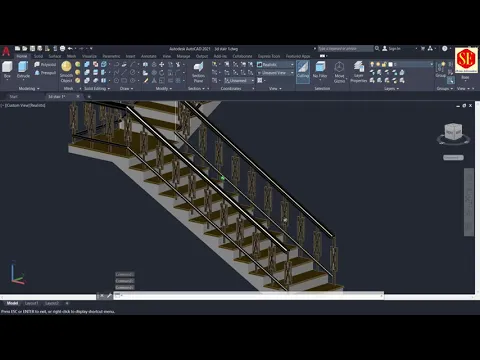Toggle layer on/off lightbulb in layer list

pyautogui.click(x=372, y=64)
